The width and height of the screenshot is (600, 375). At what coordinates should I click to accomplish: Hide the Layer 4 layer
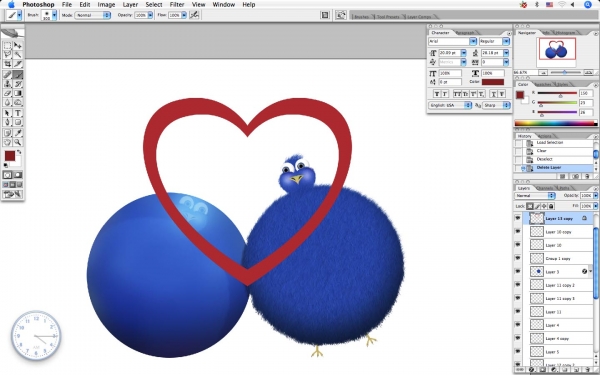518,325
